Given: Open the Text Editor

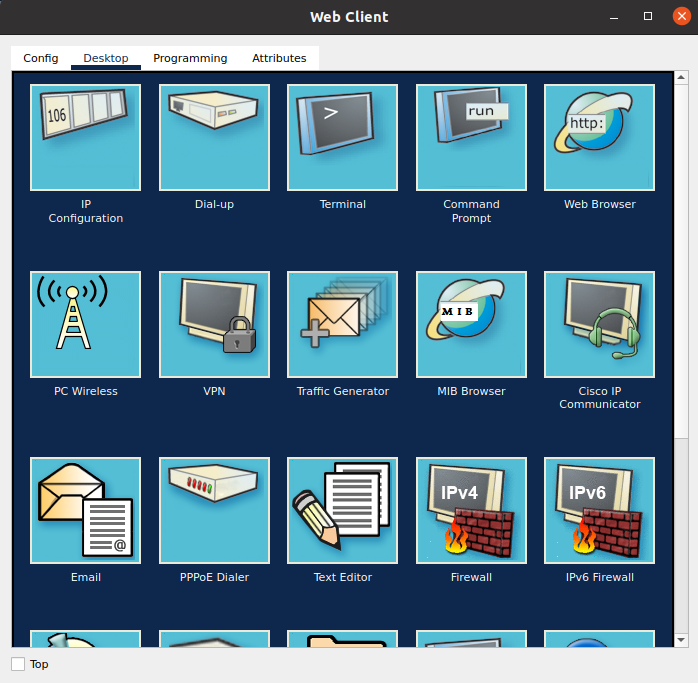Looking at the screenshot, I should click(342, 510).
